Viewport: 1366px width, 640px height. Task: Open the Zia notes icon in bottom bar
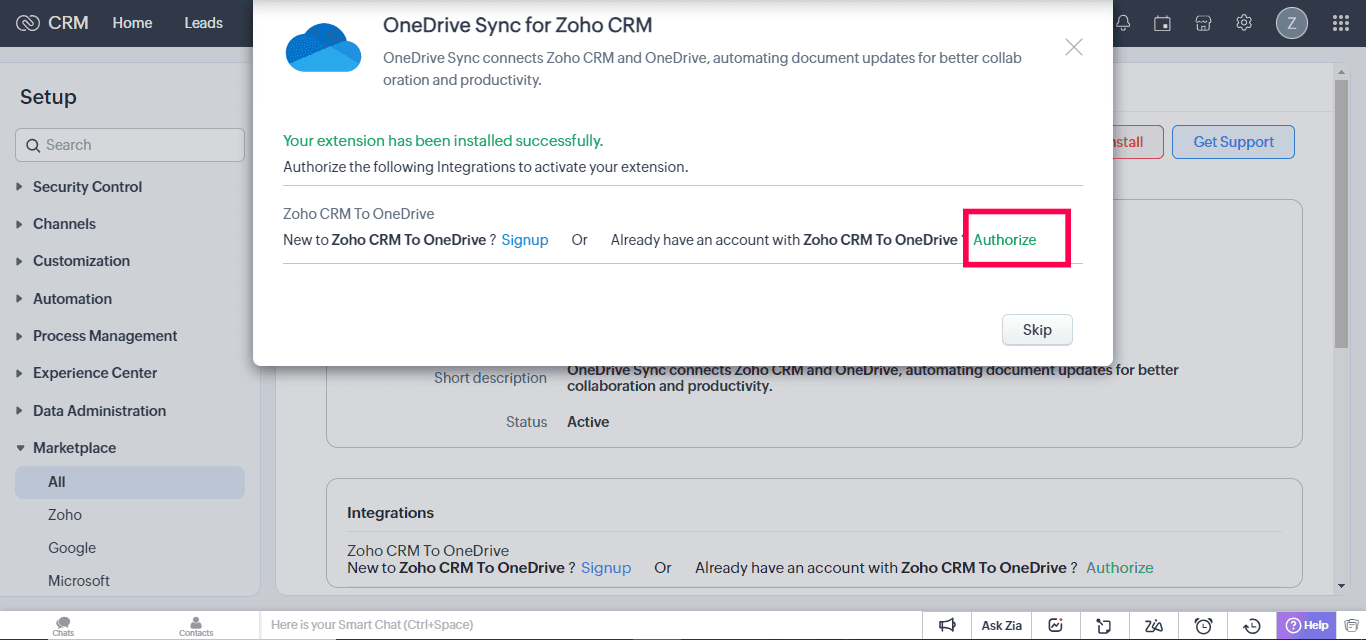1154,625
